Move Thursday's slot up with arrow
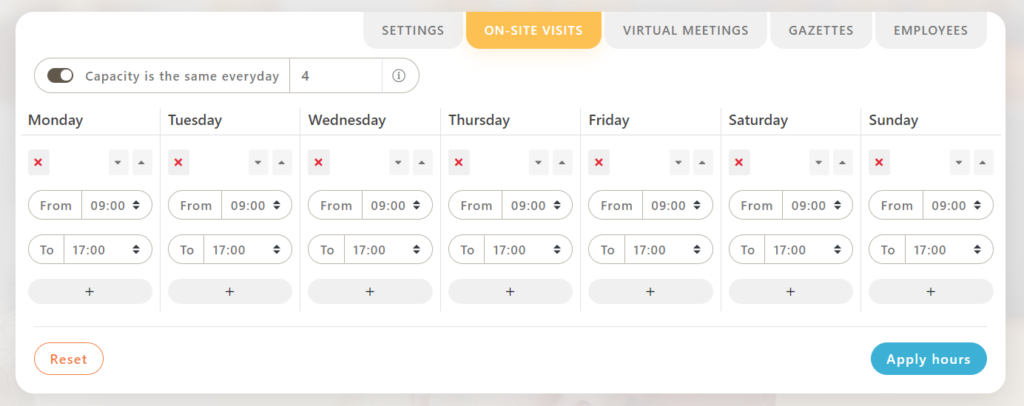This screenshot has height=406, width=1024. coord(563,162)
